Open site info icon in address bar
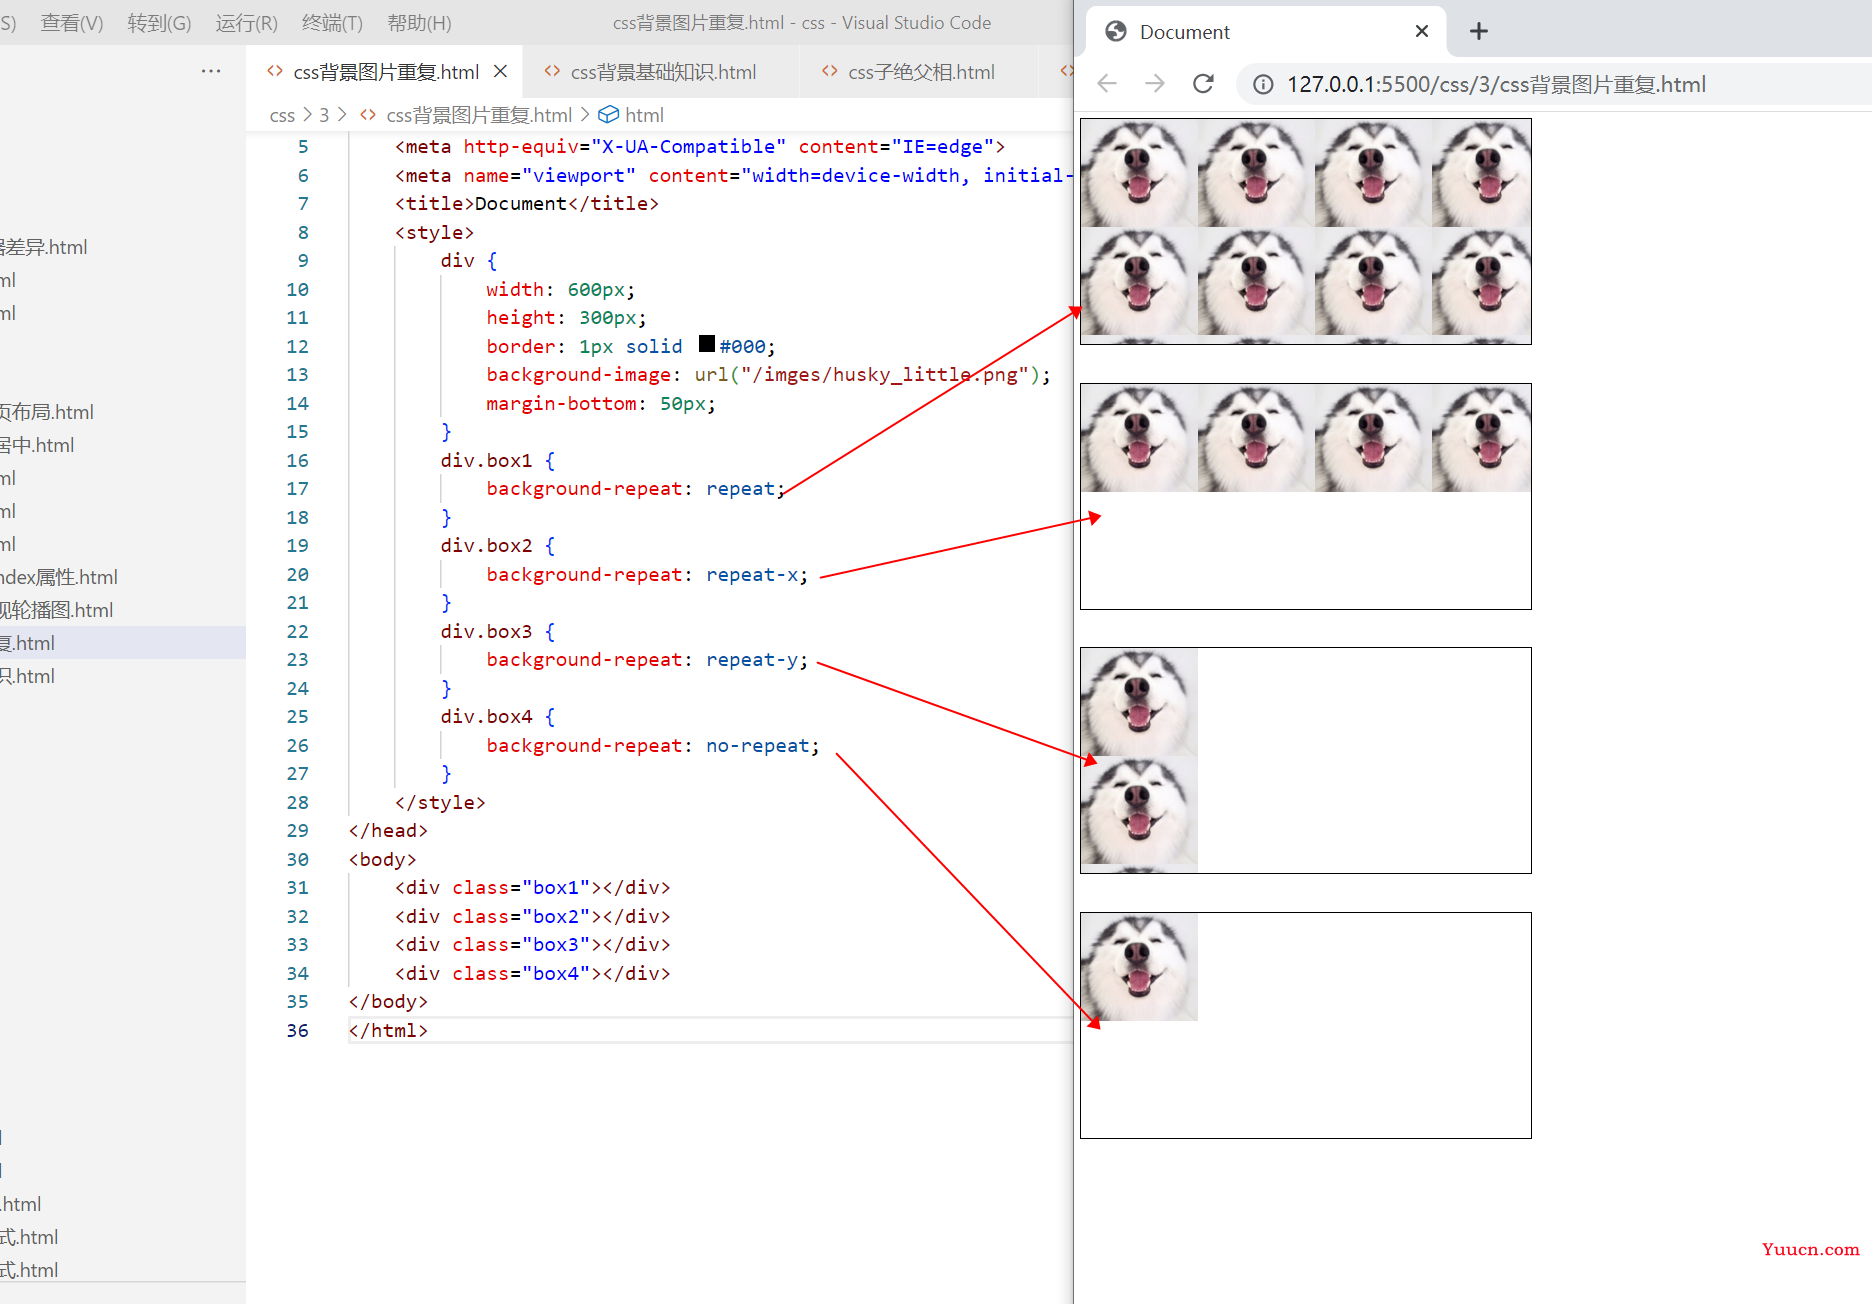Viewport: 1872px width, 1304px height. click(1263, 85)
